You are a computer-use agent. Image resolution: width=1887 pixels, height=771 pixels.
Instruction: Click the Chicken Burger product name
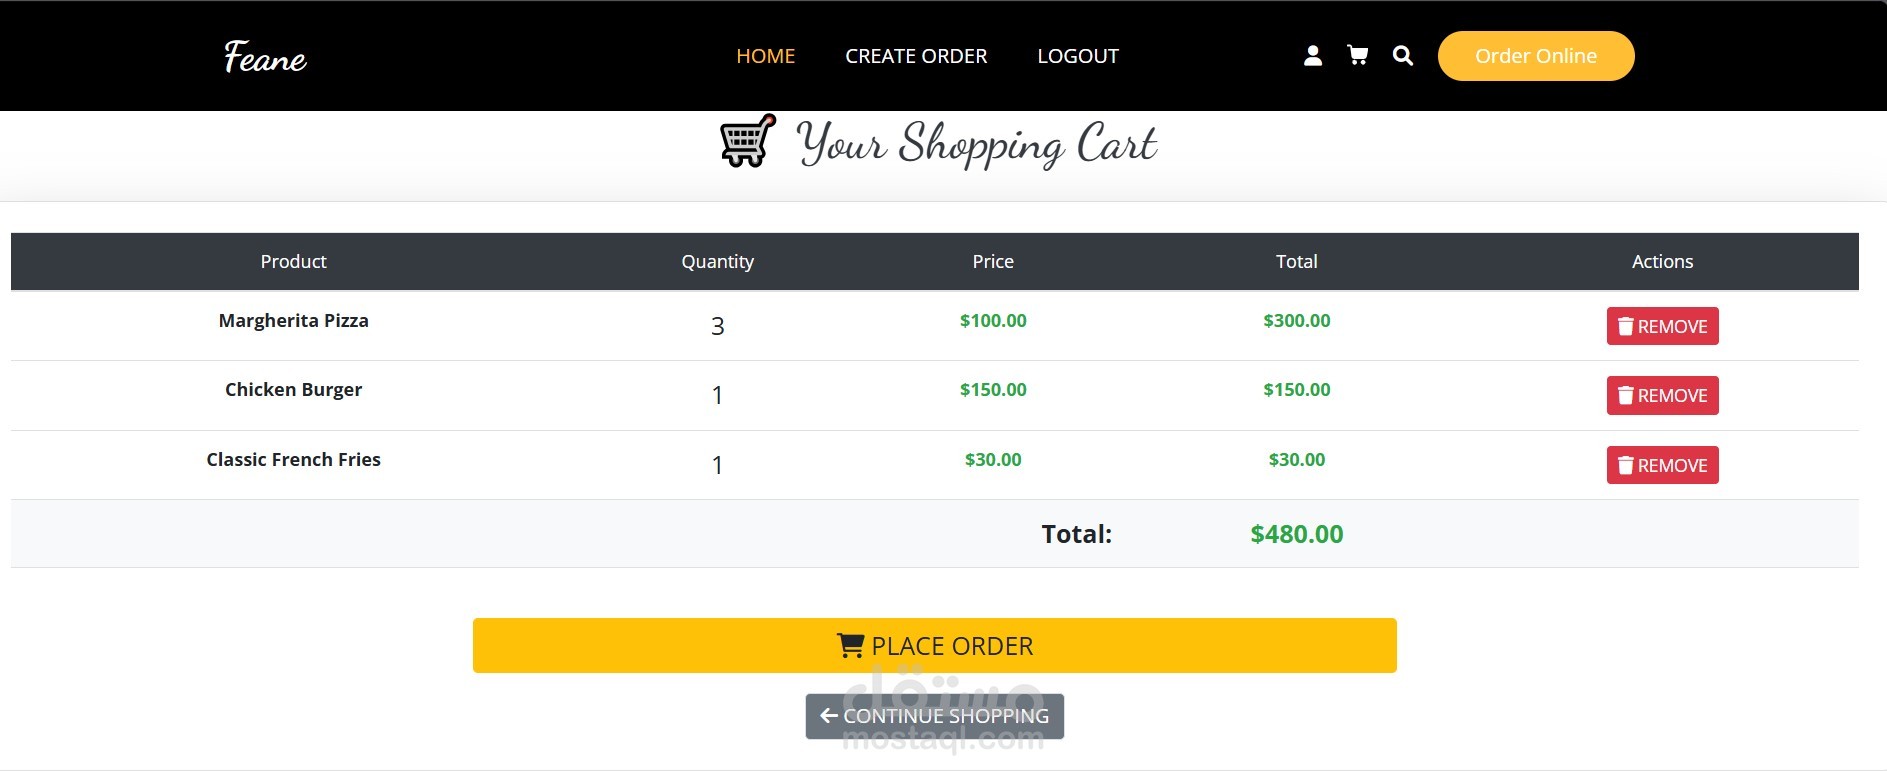294,390
